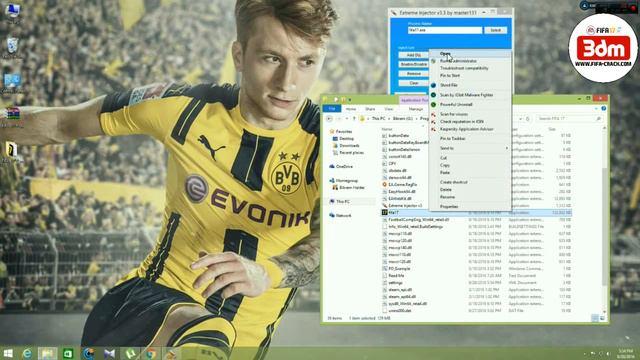Click the refresh button near address bar

(x=527, y=119)
